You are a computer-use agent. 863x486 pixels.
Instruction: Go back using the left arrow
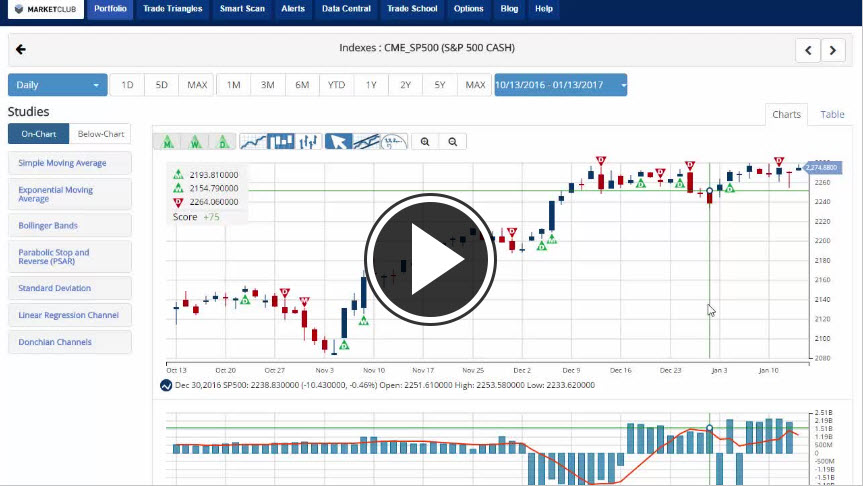tap(21, 50)
